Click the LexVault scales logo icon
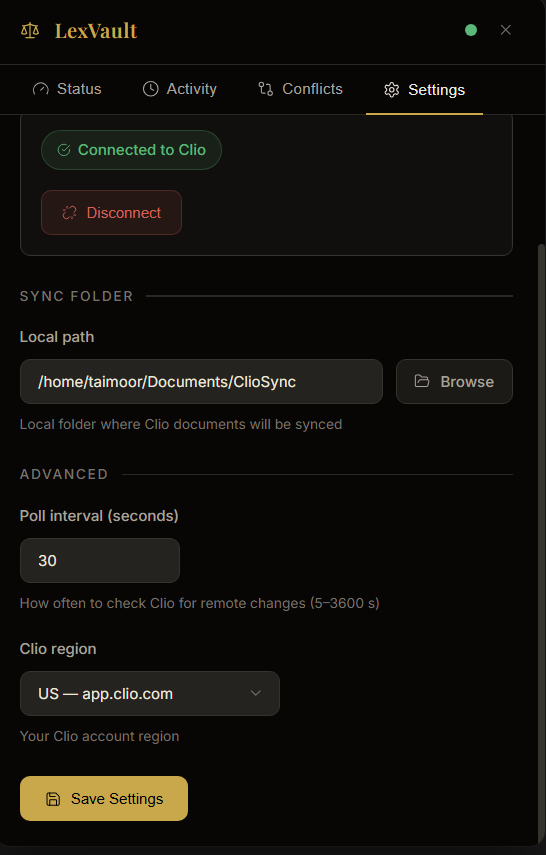The height and width of the screenshot is (855, 546). (x=30, y=31)
